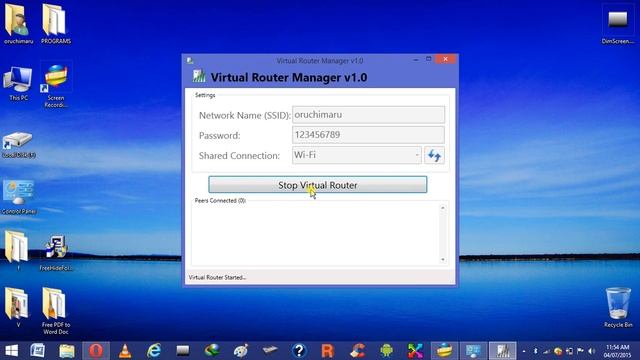Maximize the Virtual Router Manager window

click(429, 59)
